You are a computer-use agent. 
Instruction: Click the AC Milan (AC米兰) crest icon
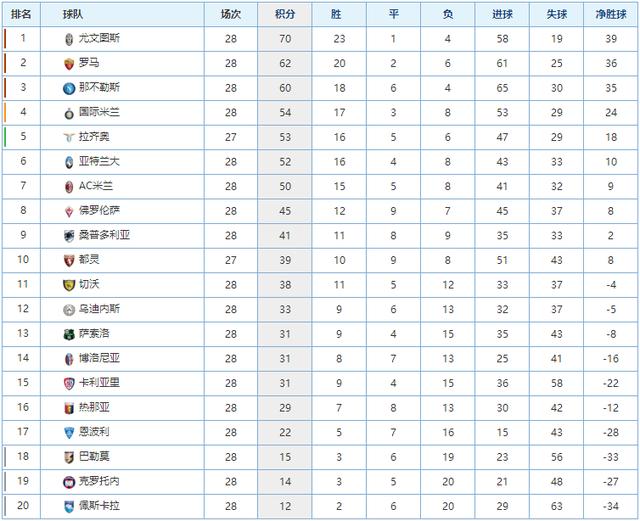(67, 186)
